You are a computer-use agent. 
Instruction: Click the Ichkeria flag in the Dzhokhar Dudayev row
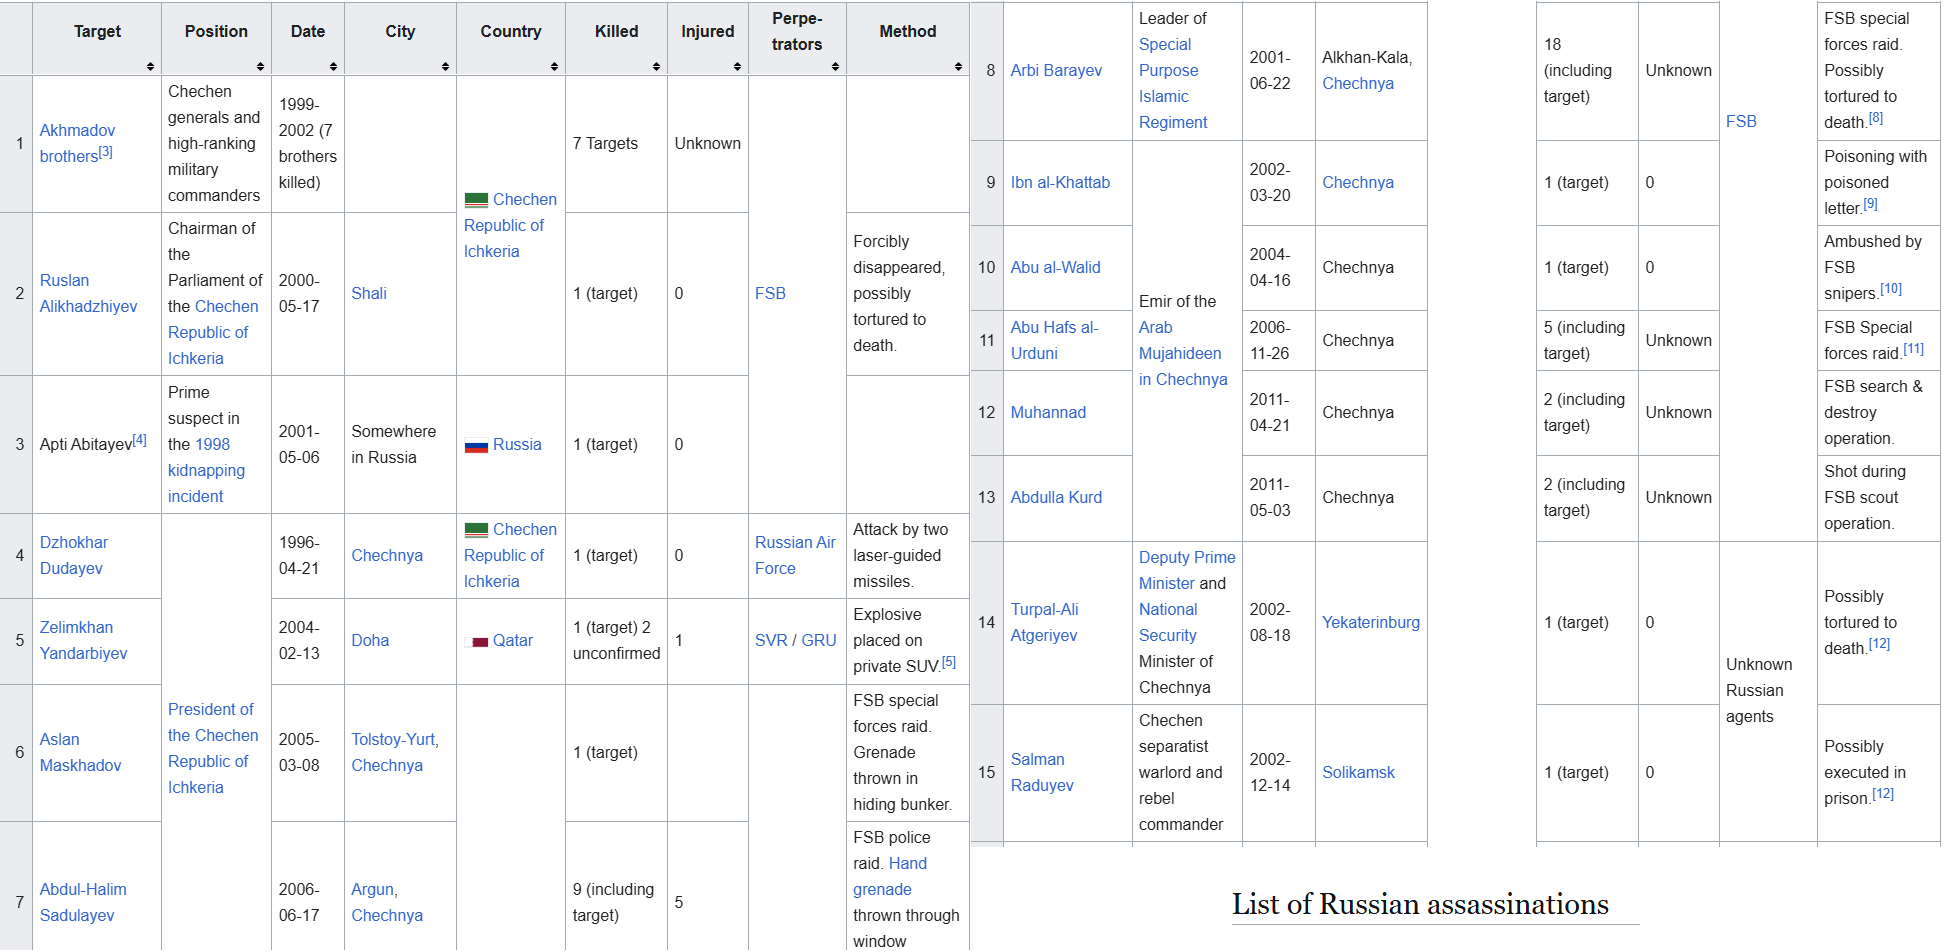pos(476,530)
